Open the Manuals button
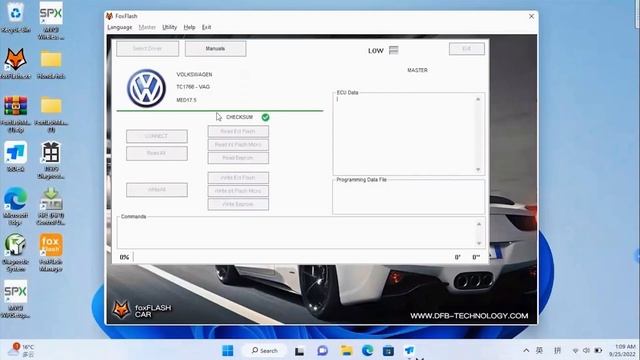This screenshot has height=360, width=640. pyautogui.click(x=216, y=49)
